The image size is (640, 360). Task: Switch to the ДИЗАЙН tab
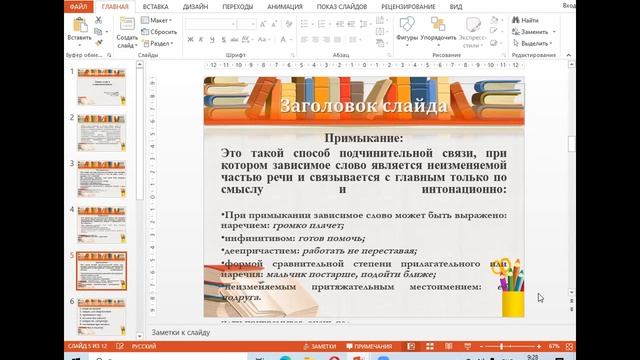(196, 7)
